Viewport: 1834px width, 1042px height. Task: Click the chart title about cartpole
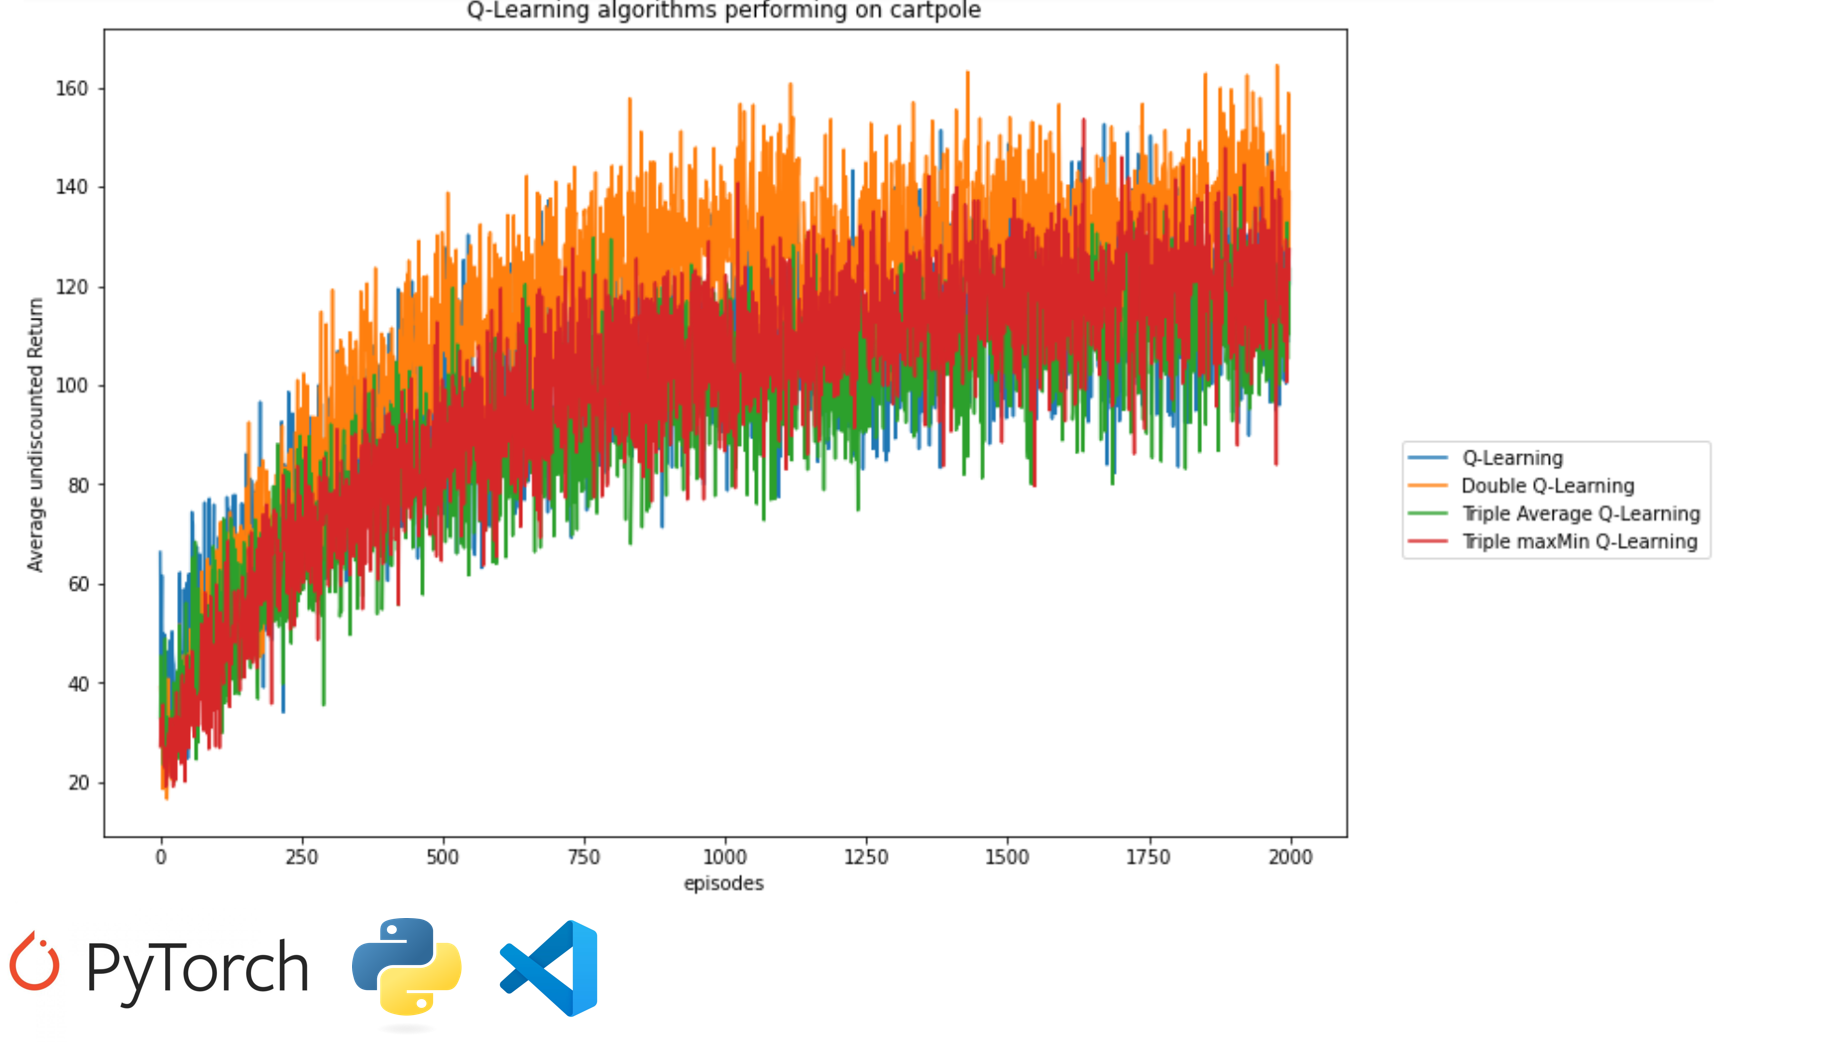[723, 11]
